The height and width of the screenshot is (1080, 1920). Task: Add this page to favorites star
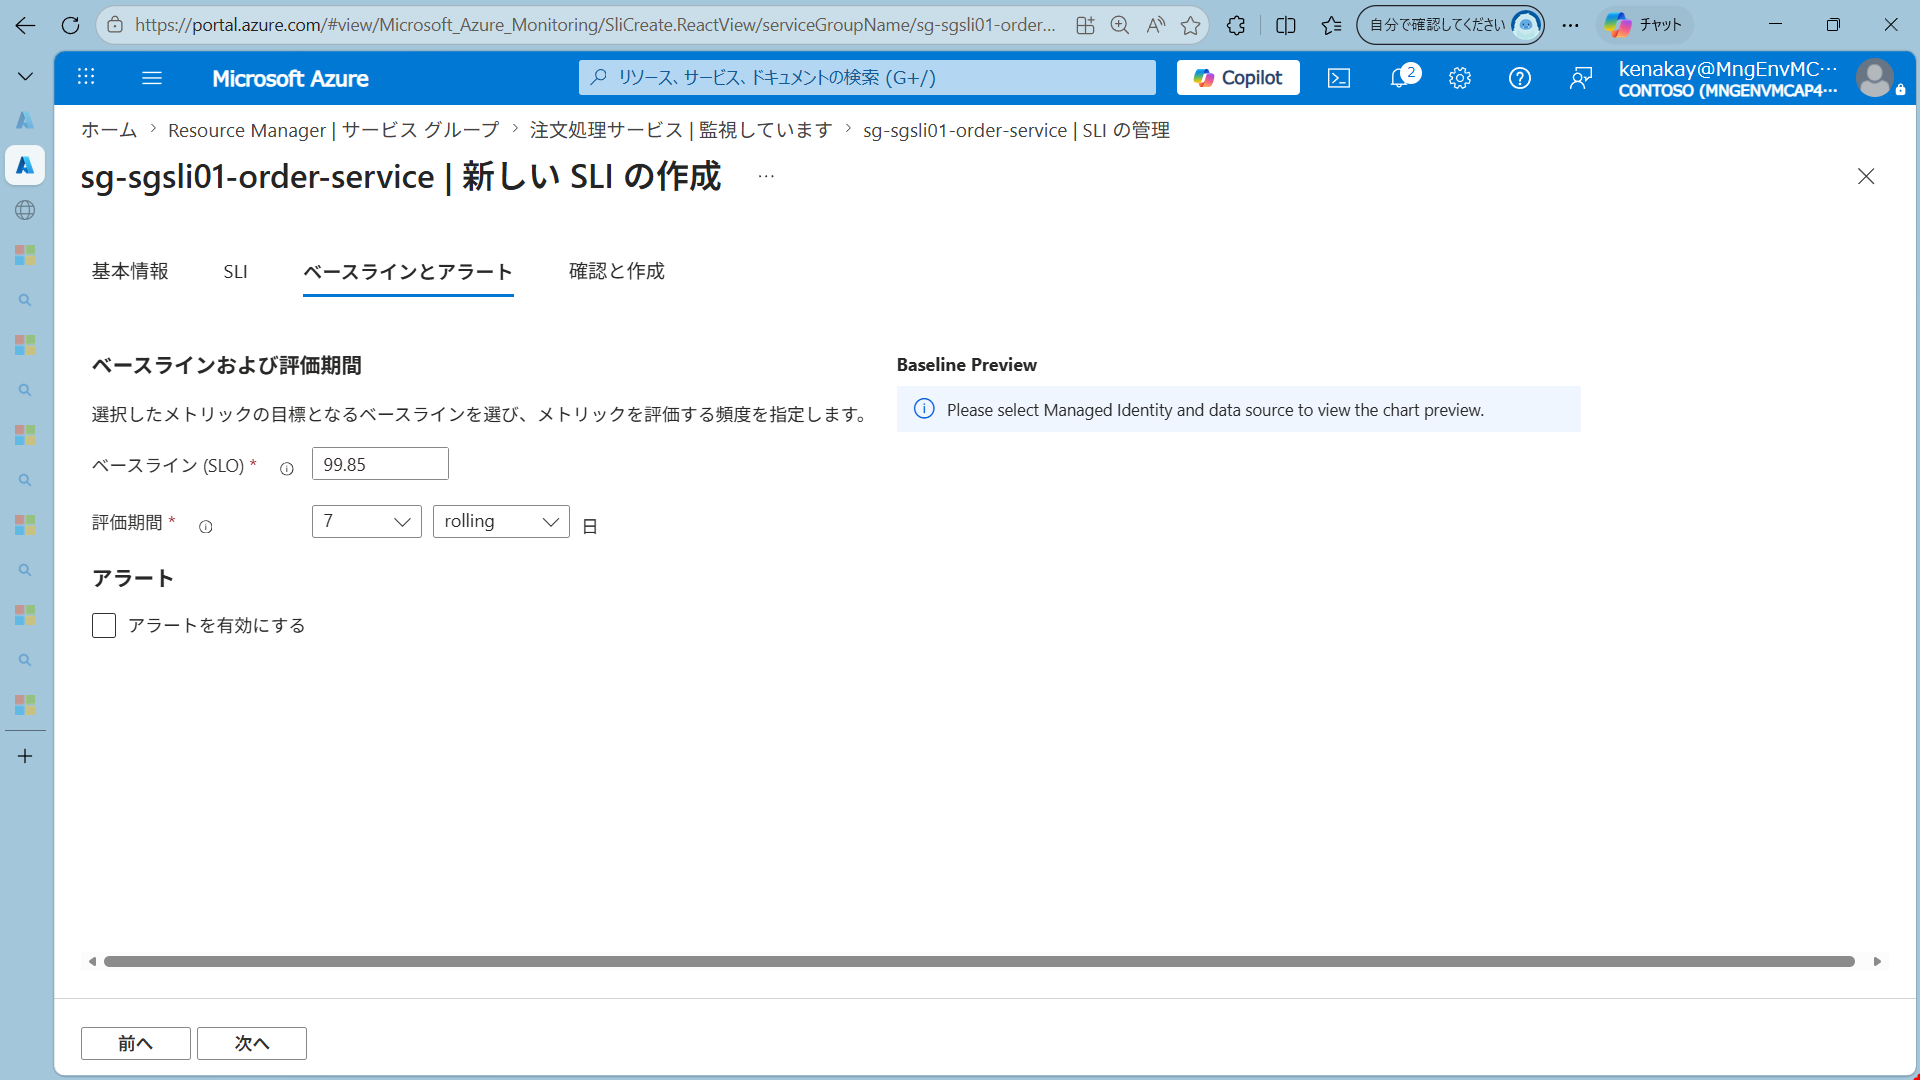[x=1190, y=25]
